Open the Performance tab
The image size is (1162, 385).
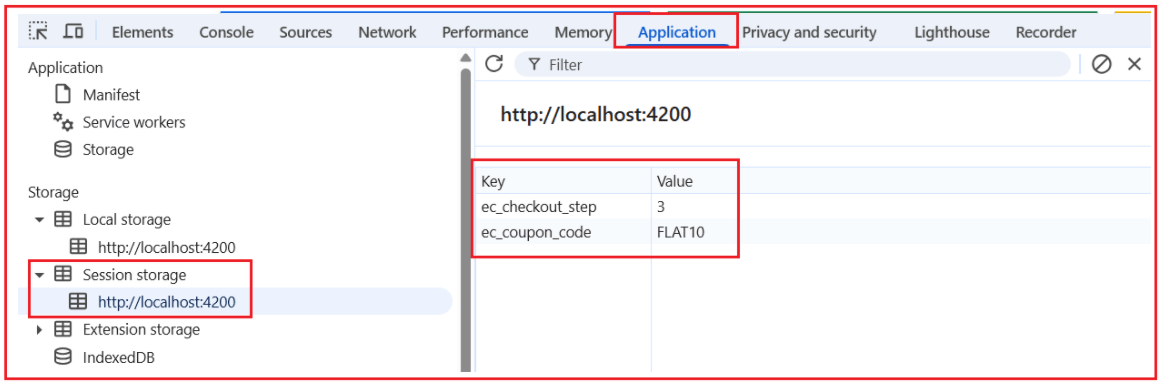pos(485,33)
